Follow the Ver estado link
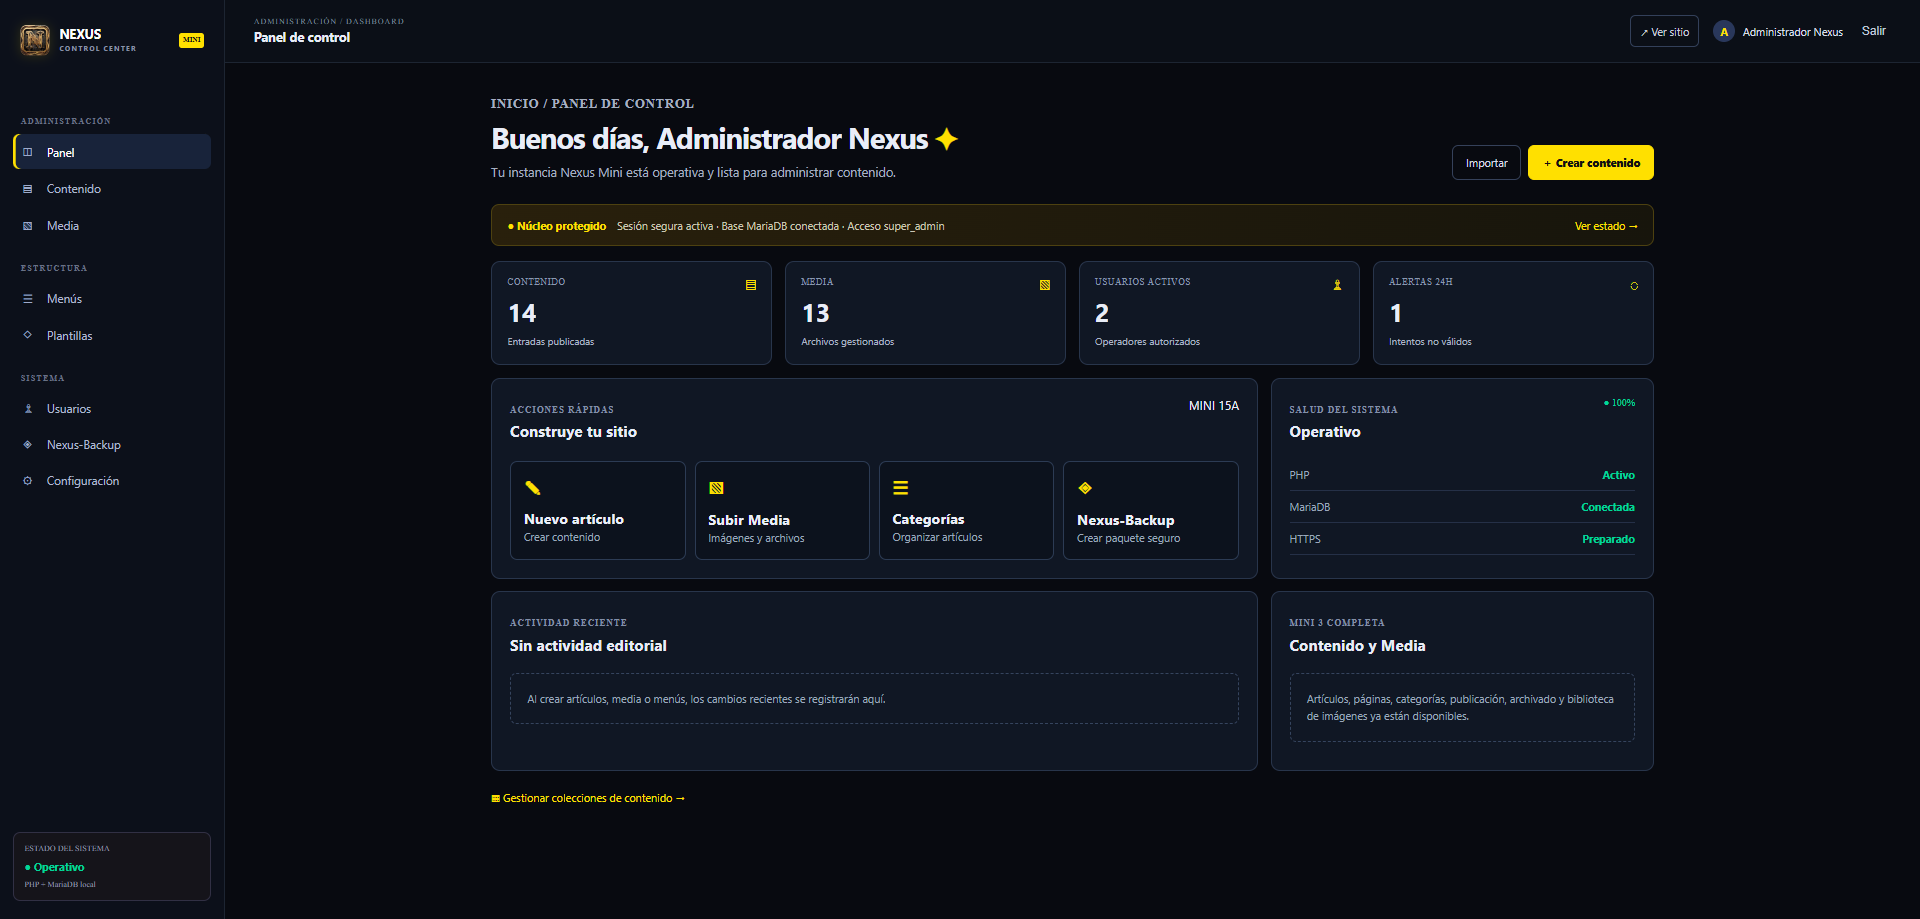The image size is (1920, 919). click(1606, 226)
